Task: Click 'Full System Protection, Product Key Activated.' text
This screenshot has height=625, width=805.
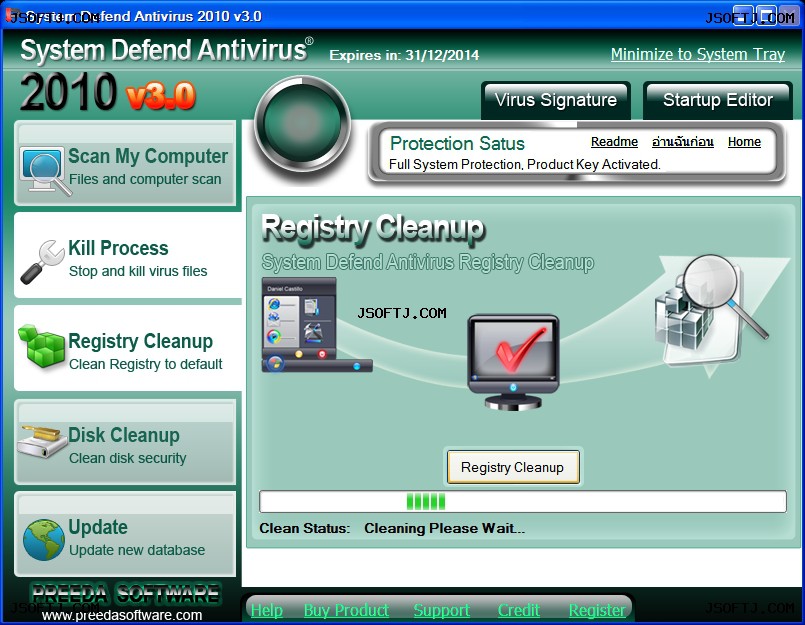Action: [x=525, y=164]
